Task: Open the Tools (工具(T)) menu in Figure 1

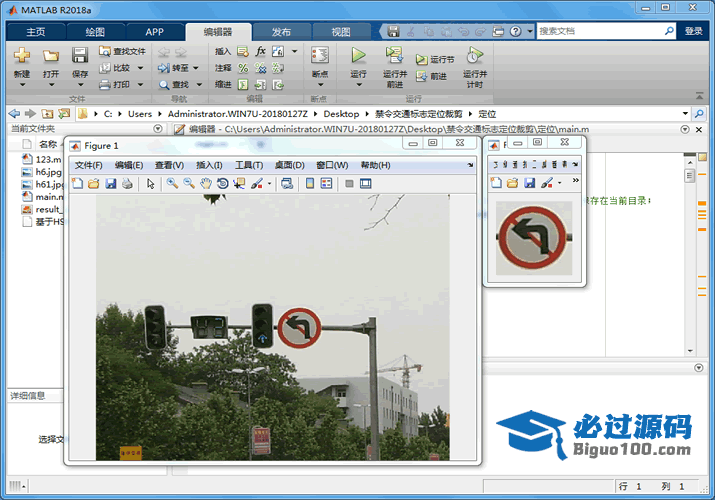Action: point(249,165)
